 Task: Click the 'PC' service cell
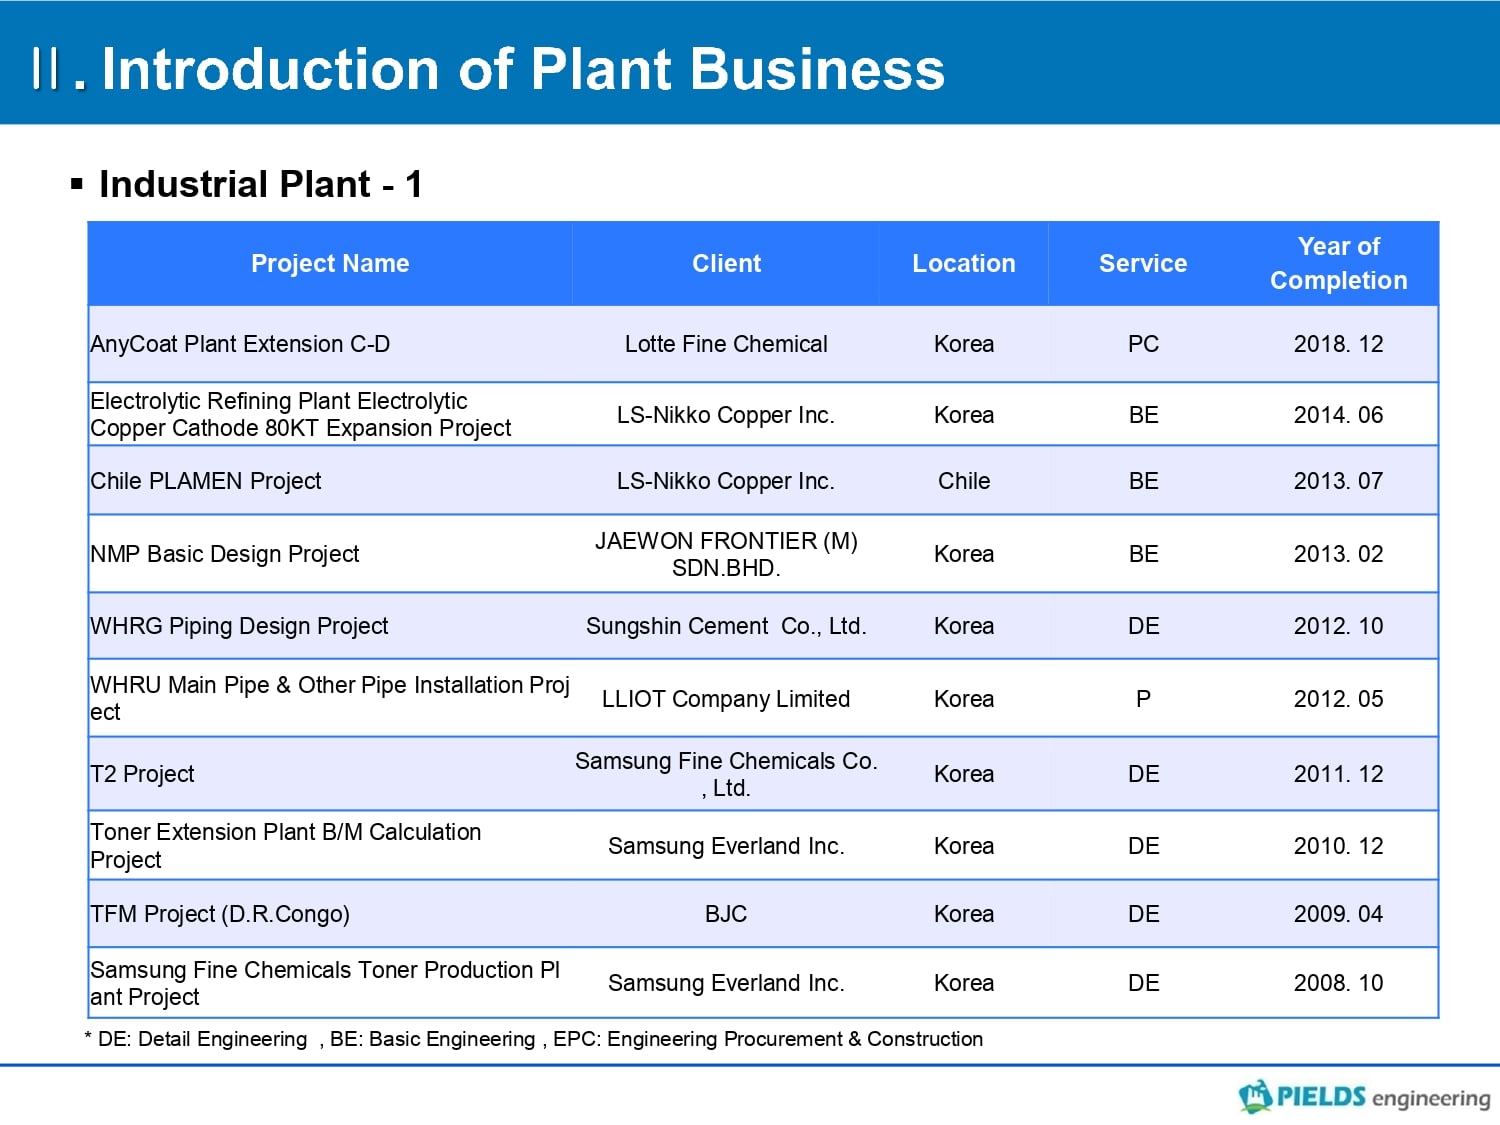click(x=1143, y=344)
